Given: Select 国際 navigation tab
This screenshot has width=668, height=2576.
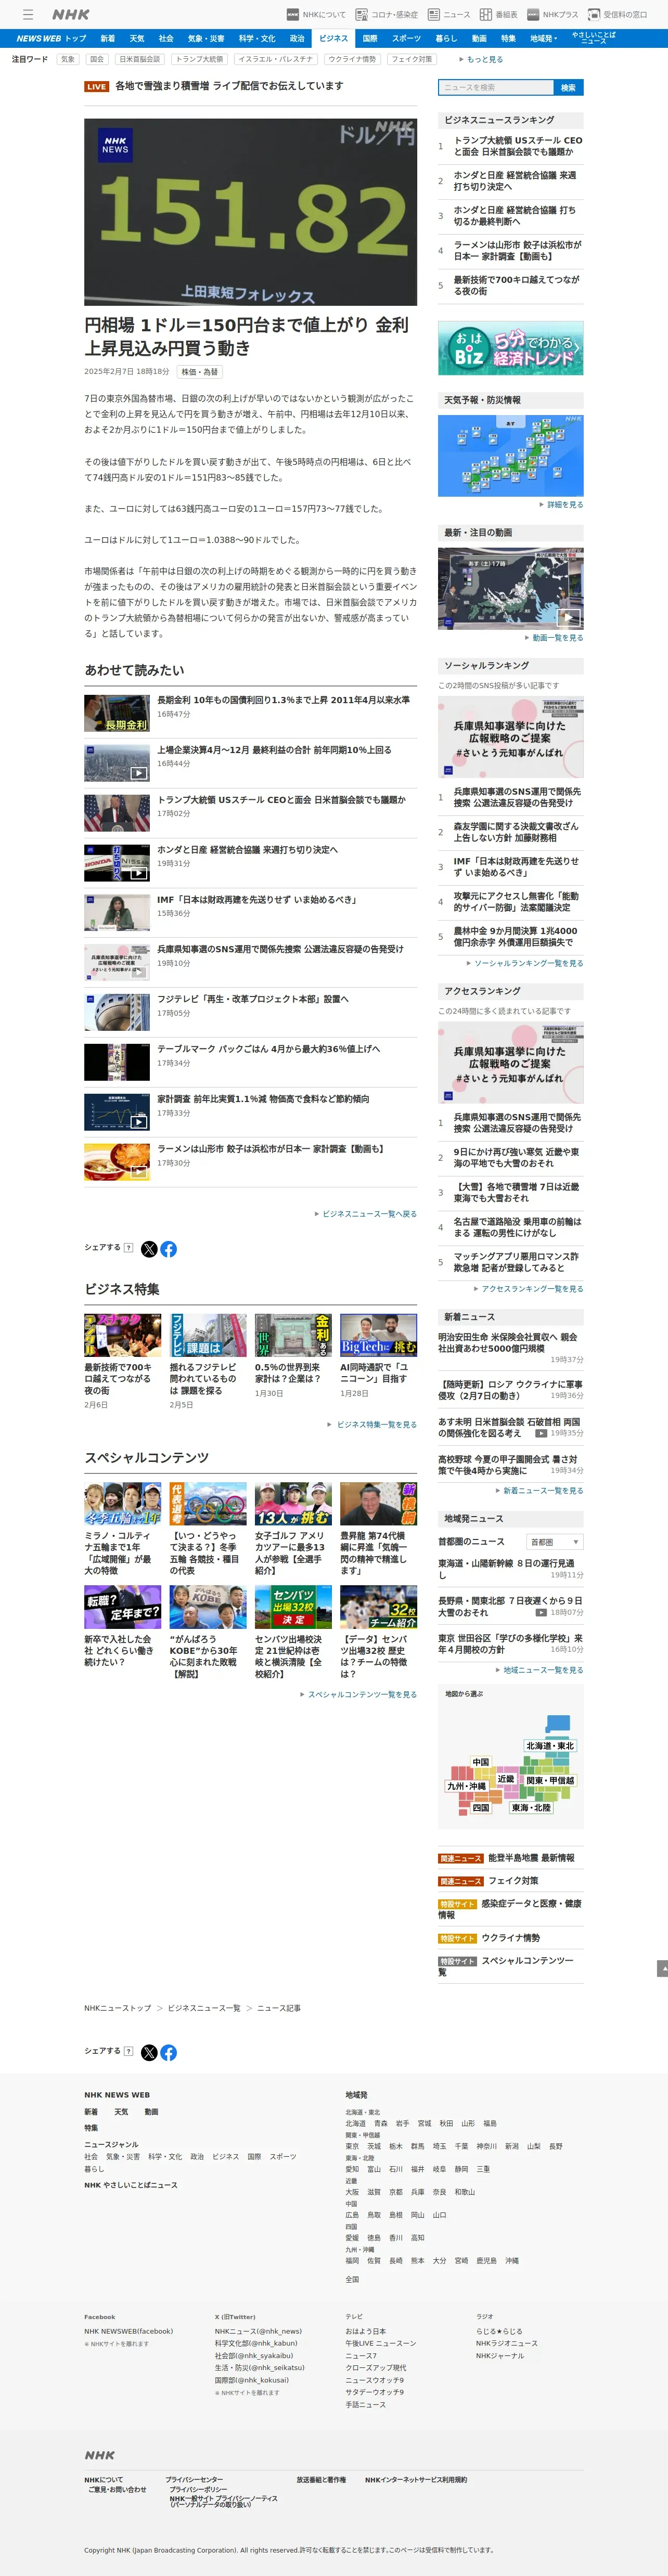Looking at the screenshot, I should click(x=370, y=38).
